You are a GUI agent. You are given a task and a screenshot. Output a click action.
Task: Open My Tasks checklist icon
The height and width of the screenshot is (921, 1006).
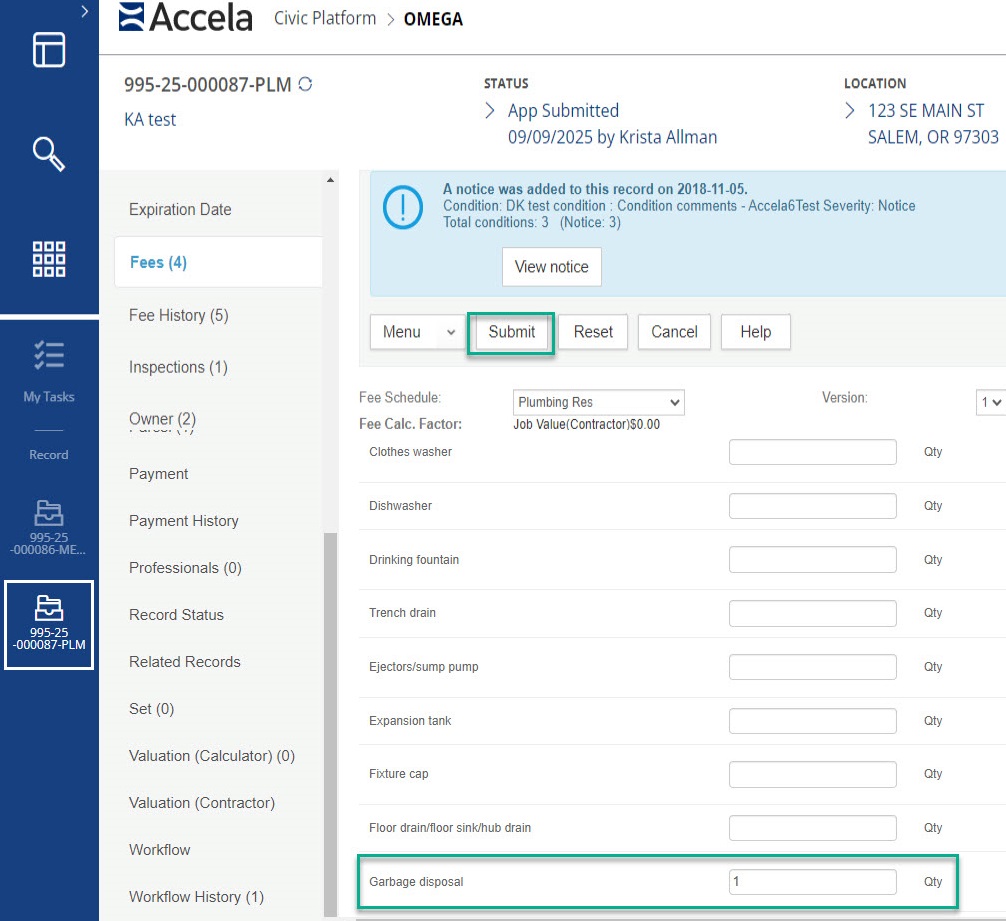48,355
